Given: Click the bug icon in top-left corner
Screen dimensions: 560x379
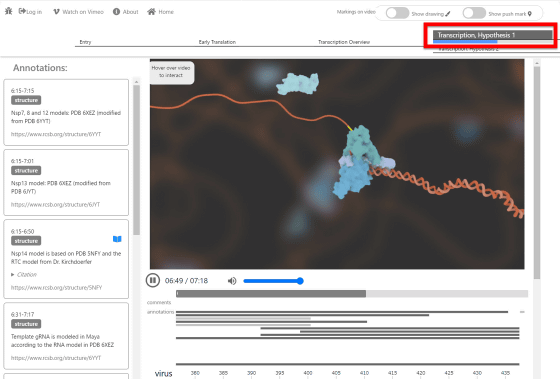Looking at the screenshot, I should point(9,11).
